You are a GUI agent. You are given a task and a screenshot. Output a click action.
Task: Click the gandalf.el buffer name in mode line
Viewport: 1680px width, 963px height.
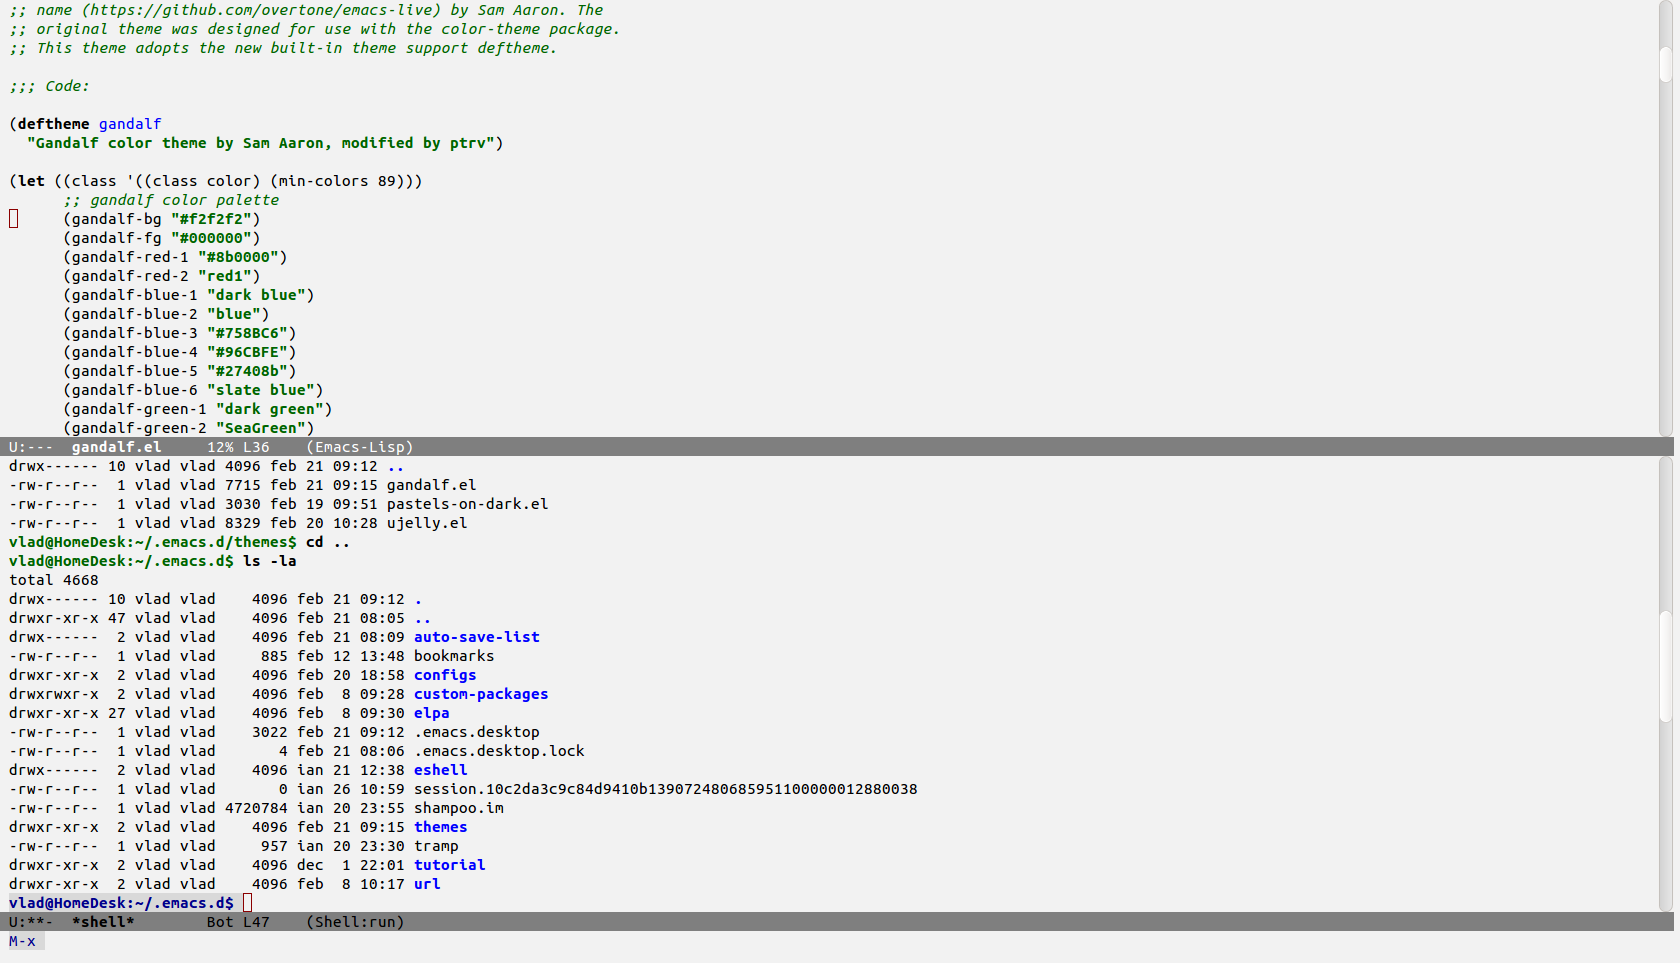coord(116,447)
